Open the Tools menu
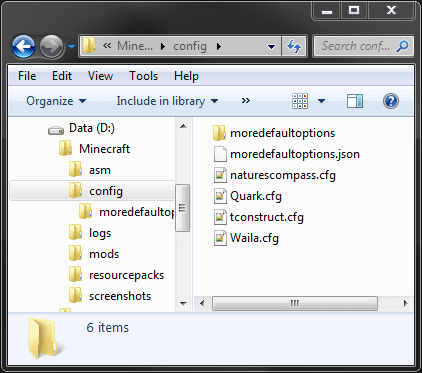The height and width of the screenshot is (373, 422). [x=143, y=76]
